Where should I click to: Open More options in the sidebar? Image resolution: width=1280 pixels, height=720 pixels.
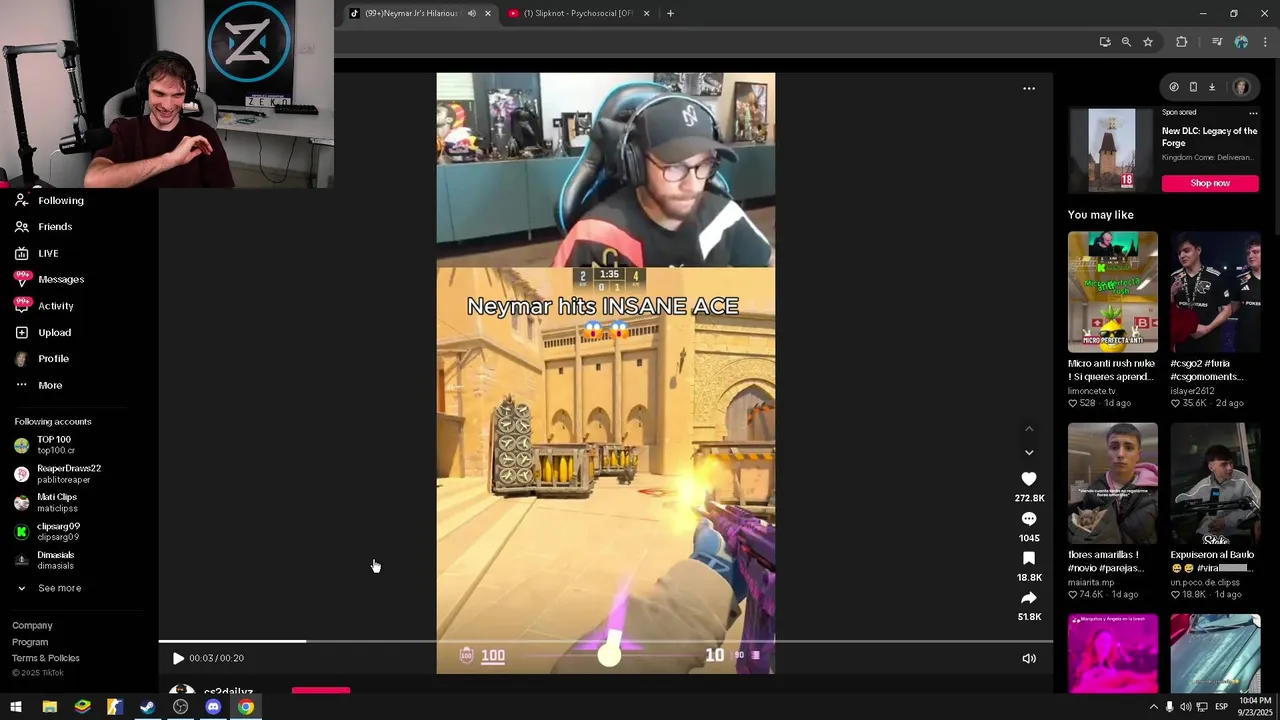(50, 385)
